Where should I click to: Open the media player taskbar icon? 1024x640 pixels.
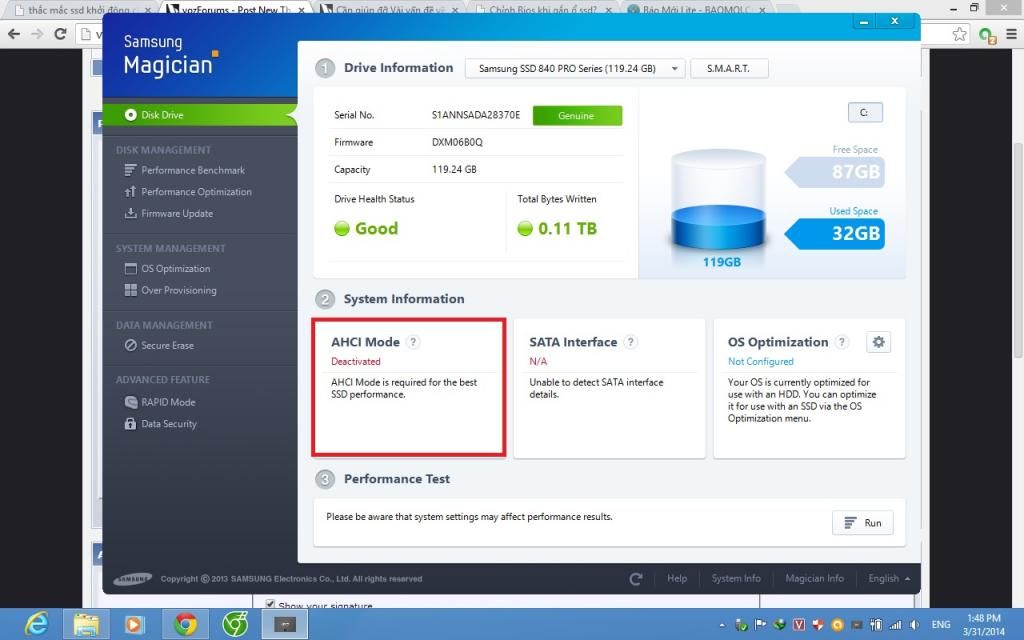pos(134,624)
